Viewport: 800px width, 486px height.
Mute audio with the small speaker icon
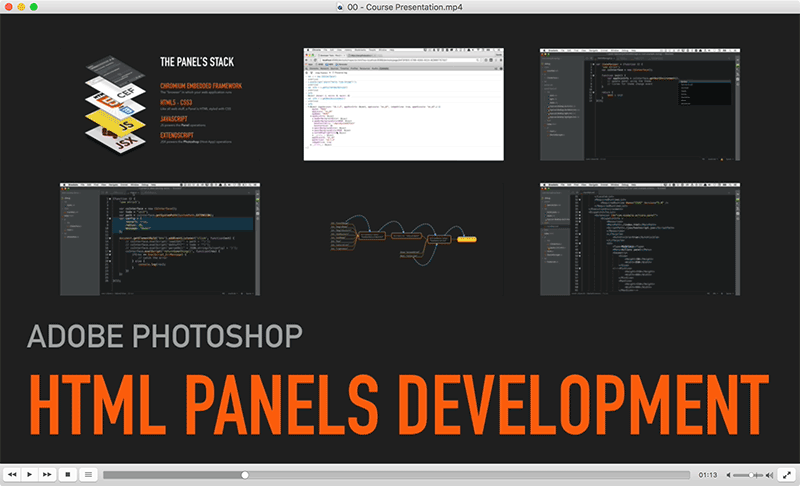click(729, 475)
